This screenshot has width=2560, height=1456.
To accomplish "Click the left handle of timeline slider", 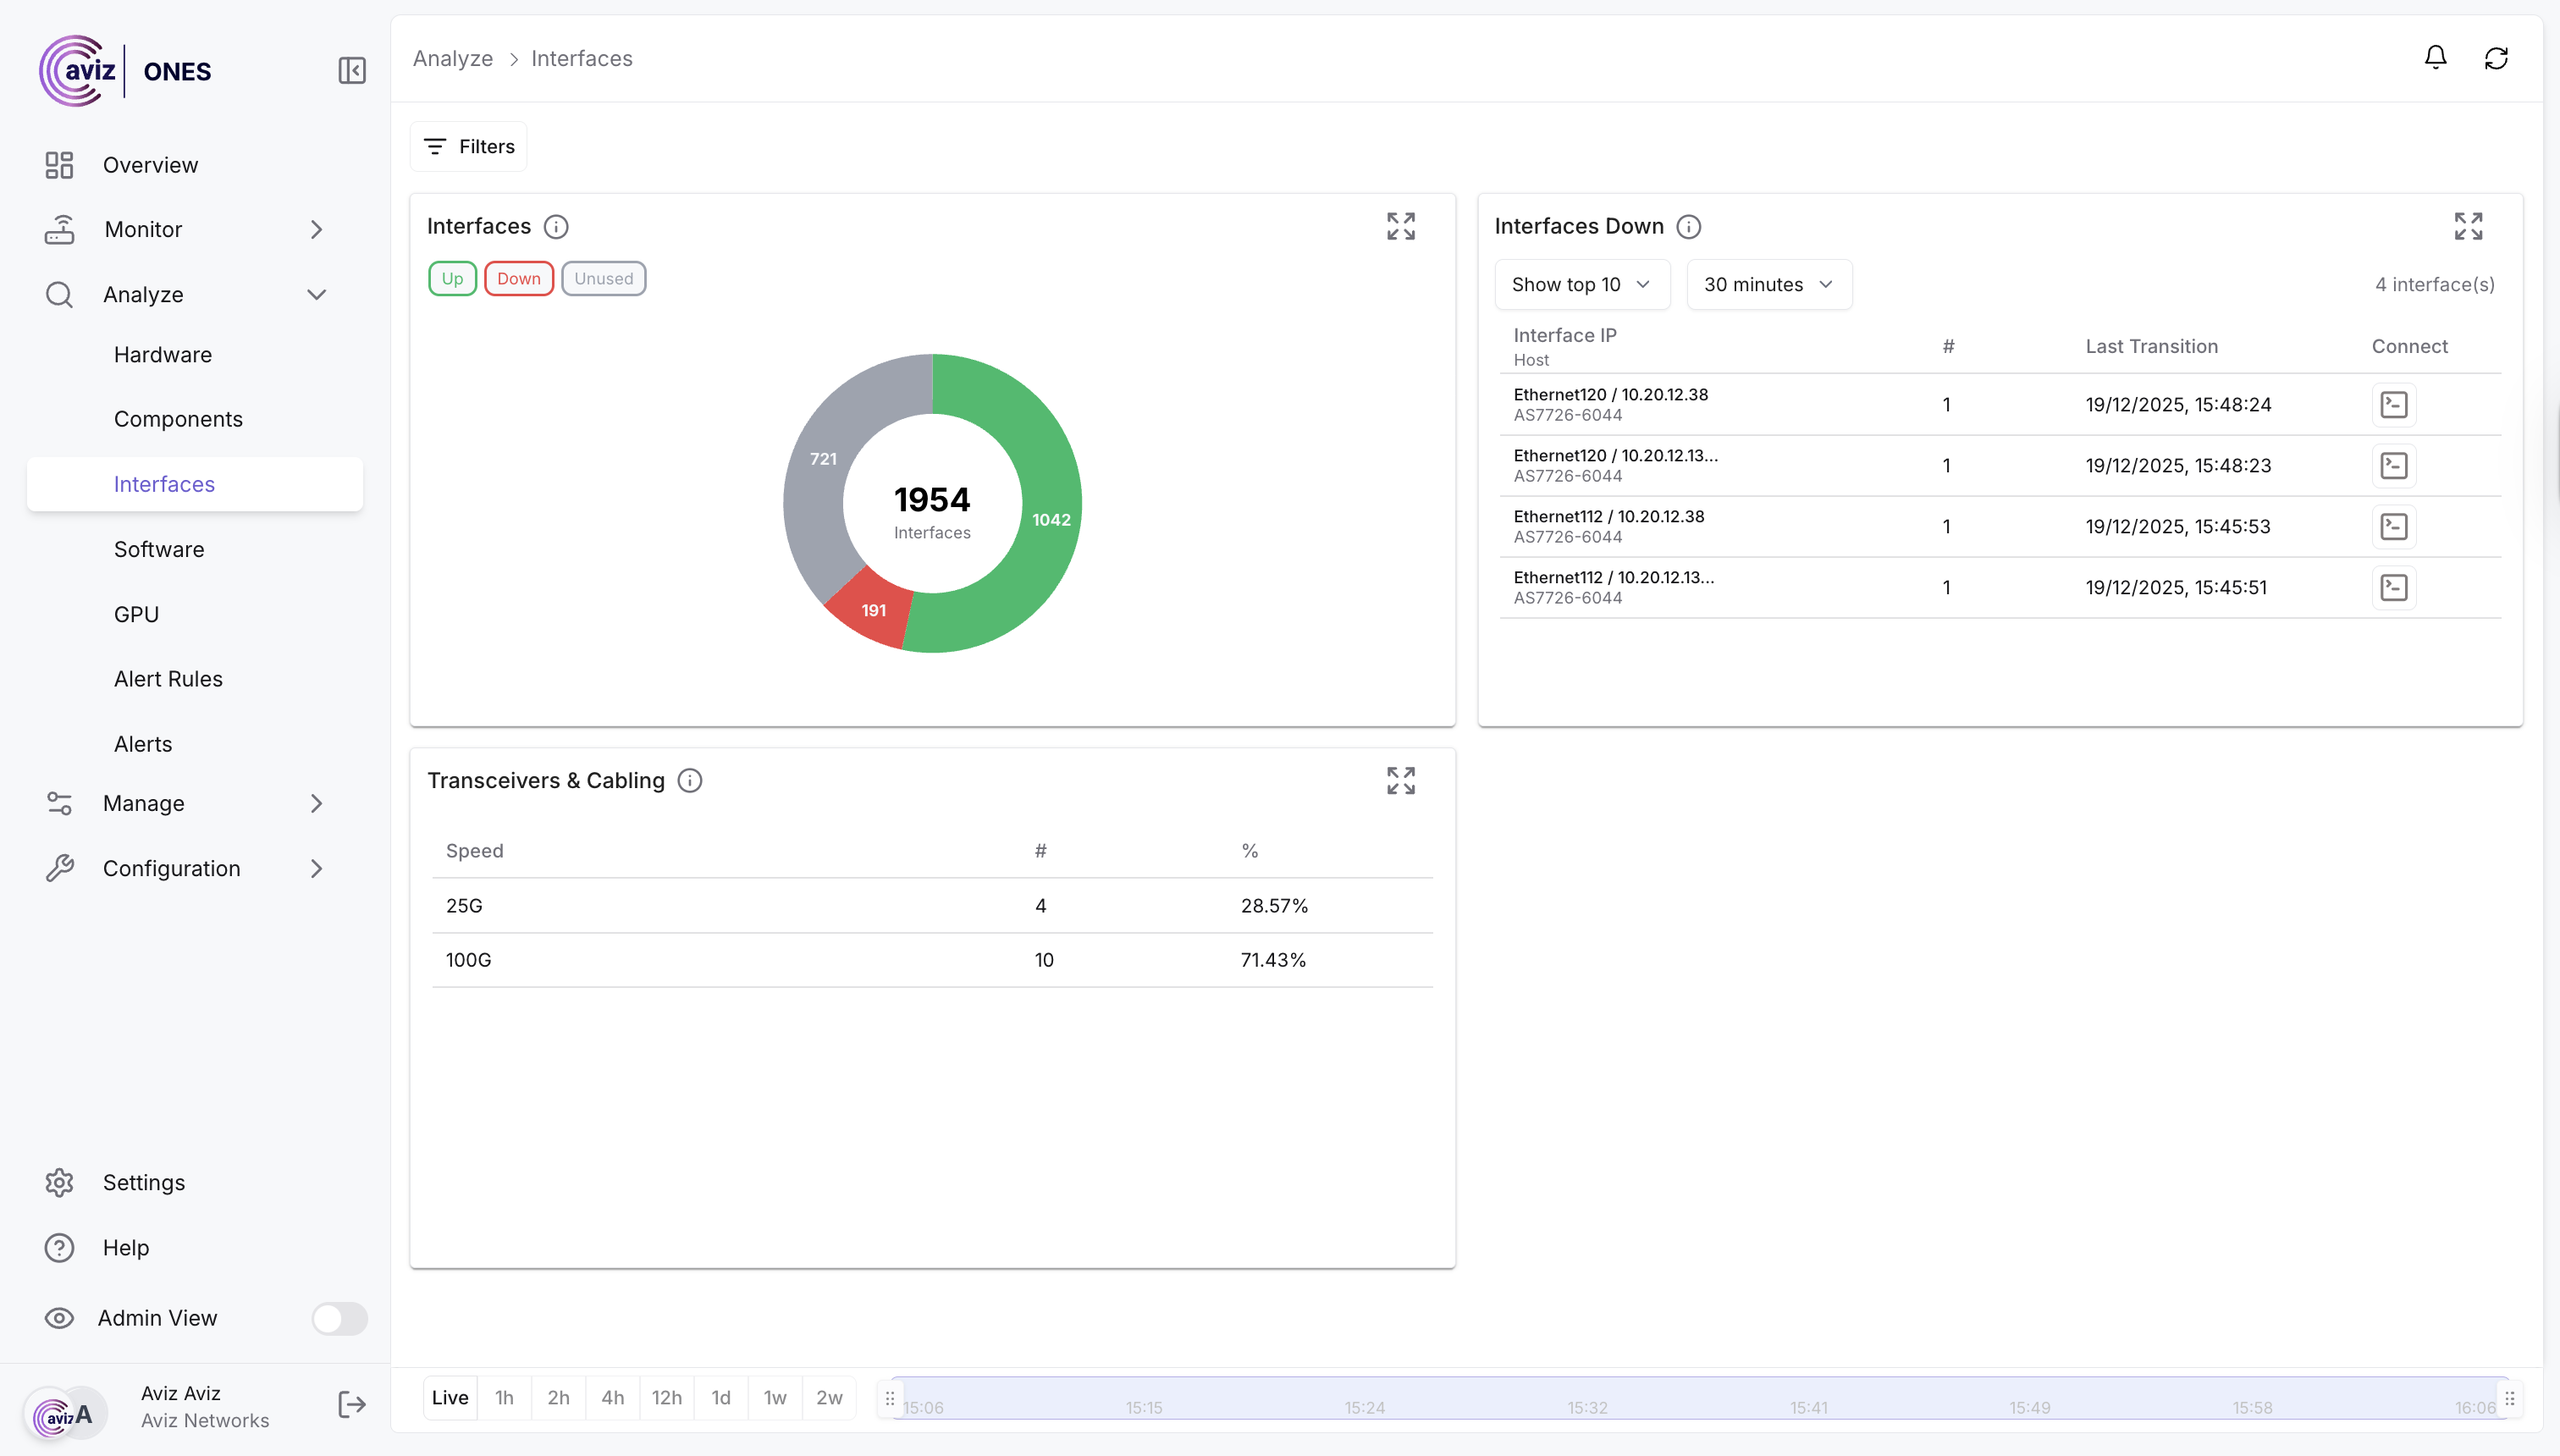I will [890, 1398].
